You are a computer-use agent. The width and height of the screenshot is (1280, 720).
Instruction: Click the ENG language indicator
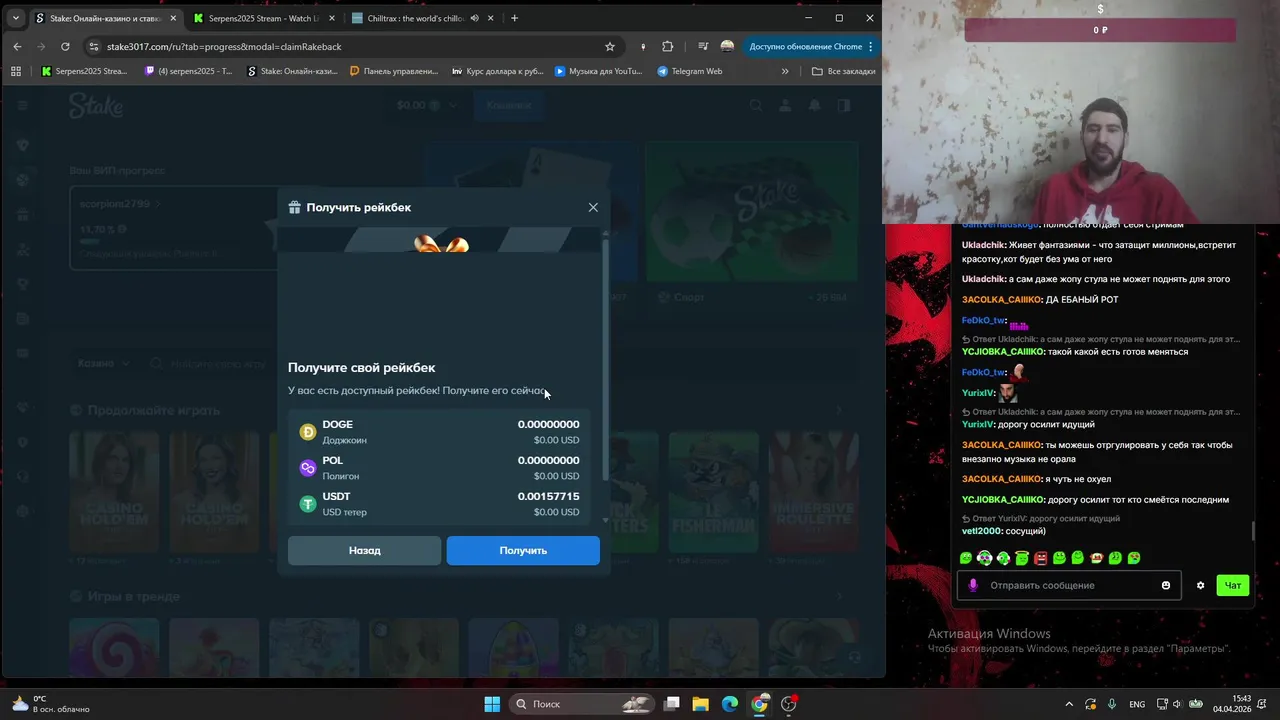point(1137,704)
